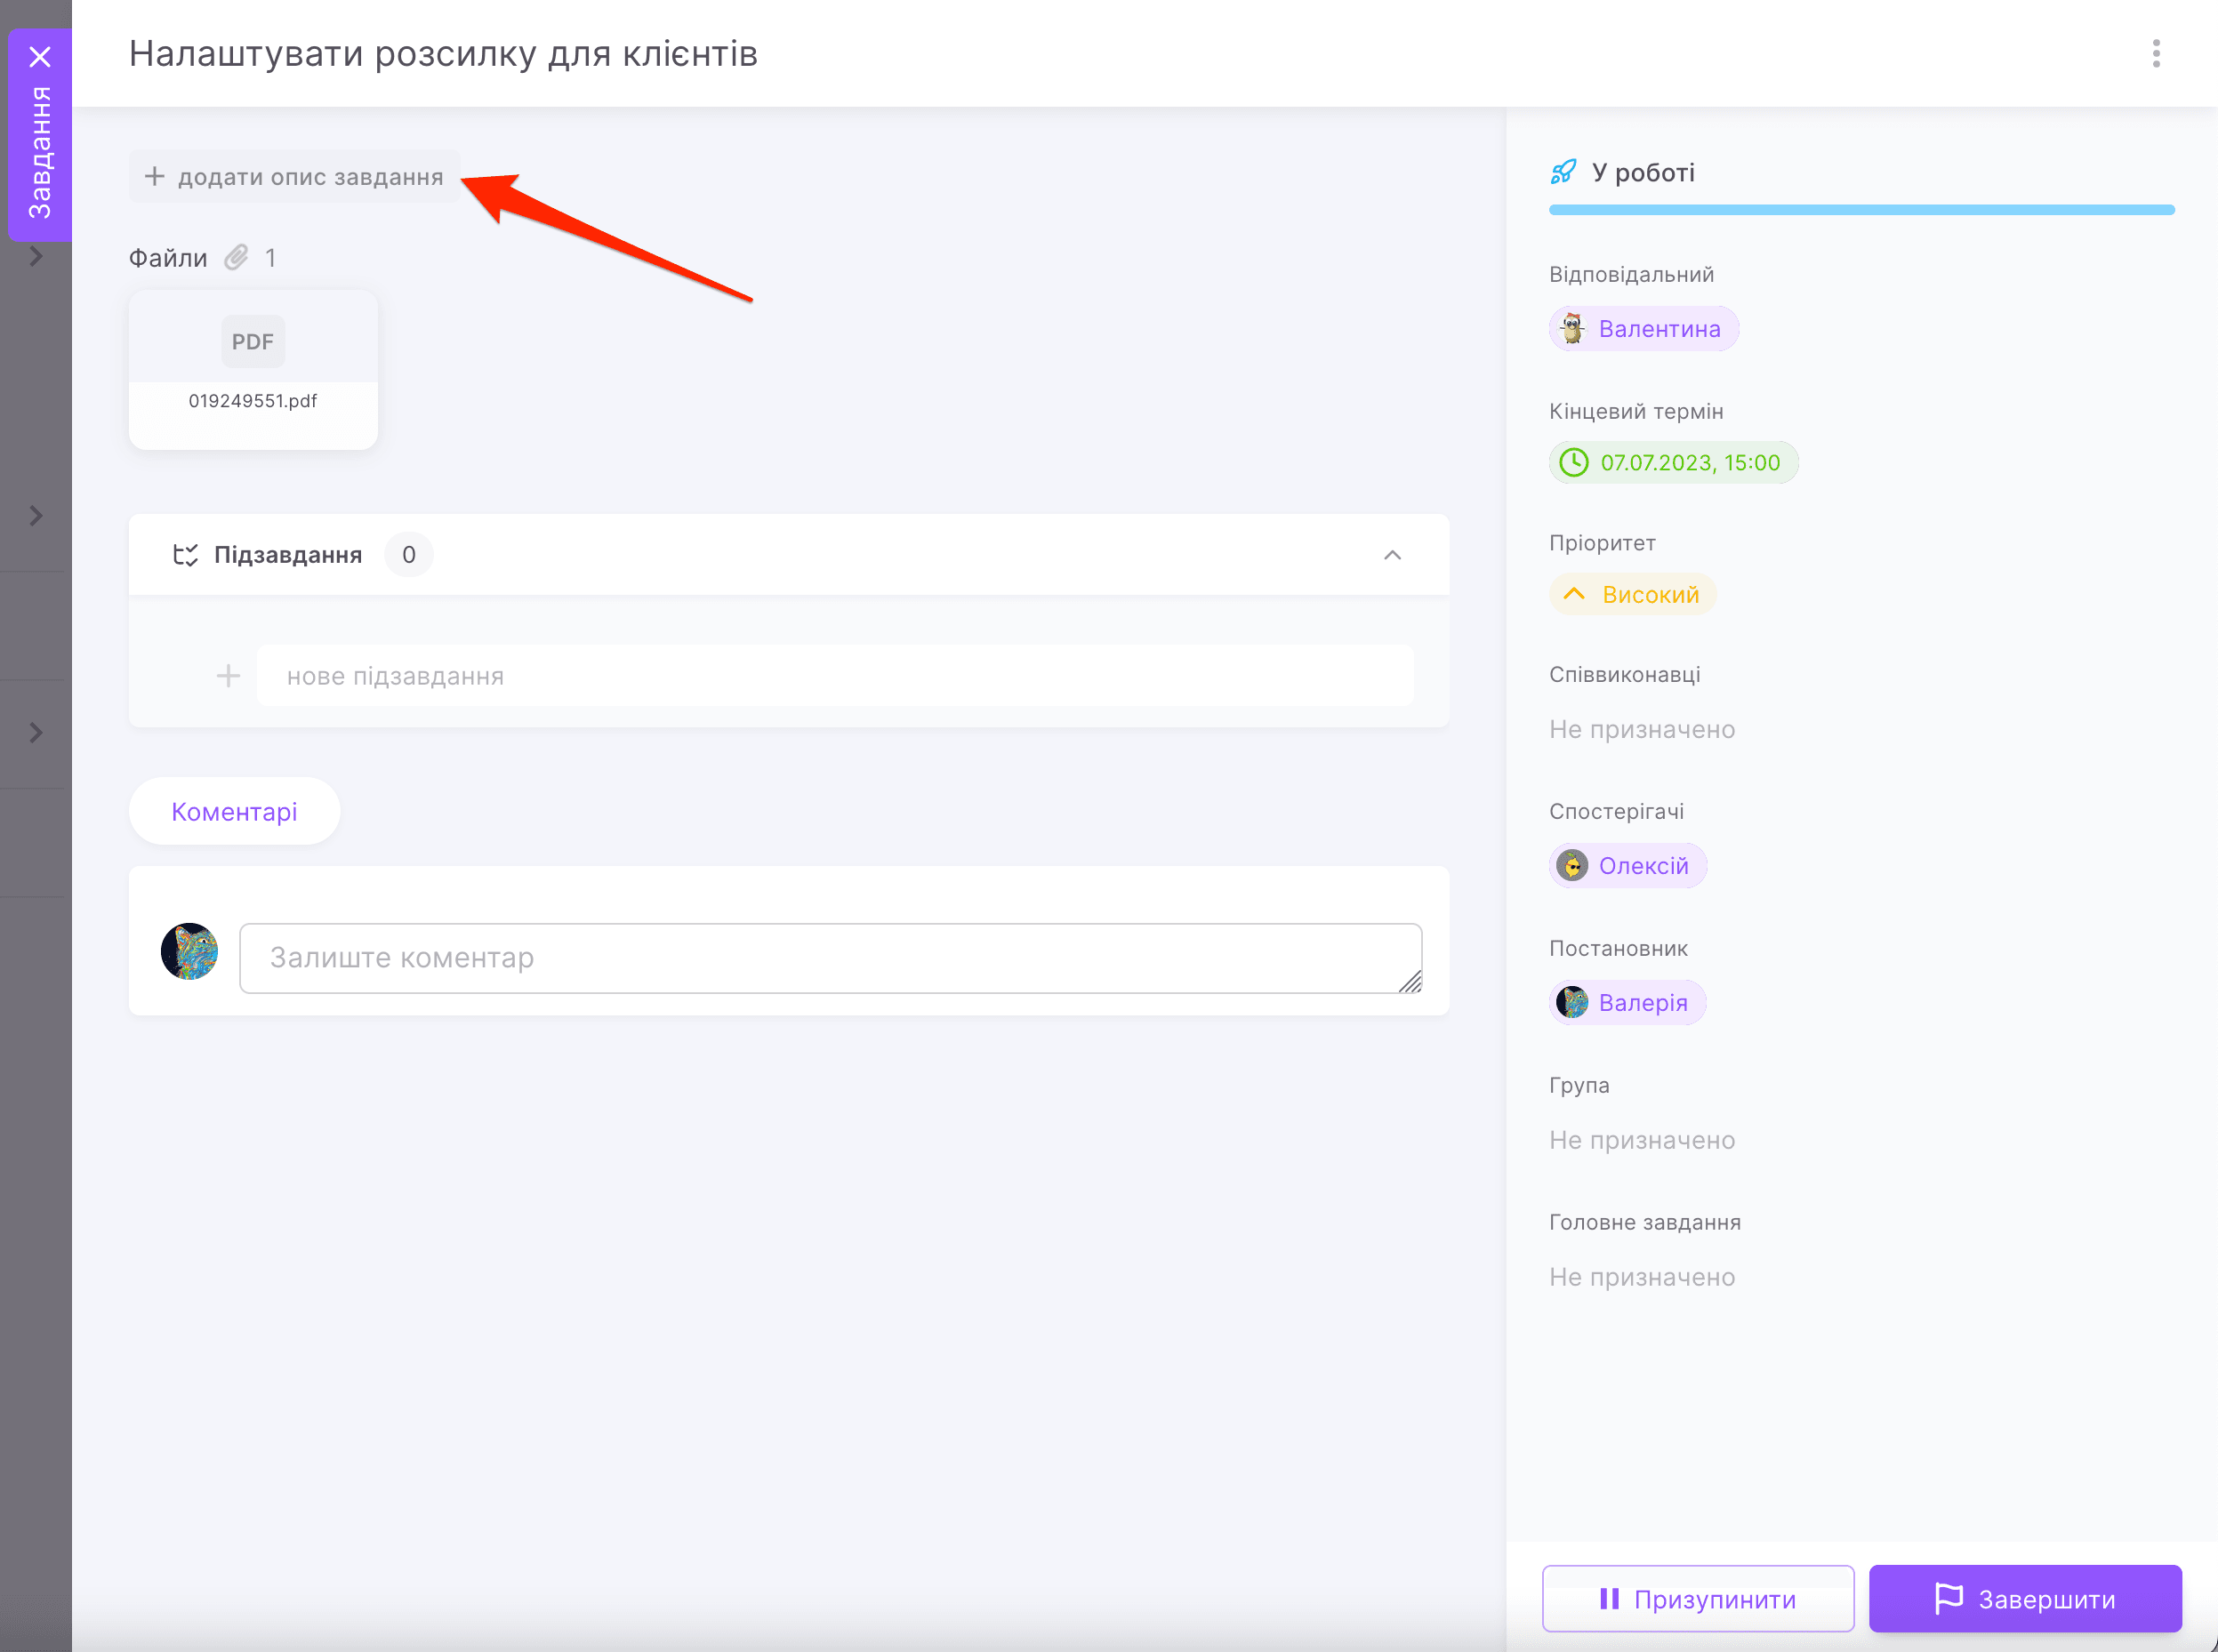Click Валентина's avatar in the responsible field
This screenshot has height=1652, width=2218.
(1572, 328)
